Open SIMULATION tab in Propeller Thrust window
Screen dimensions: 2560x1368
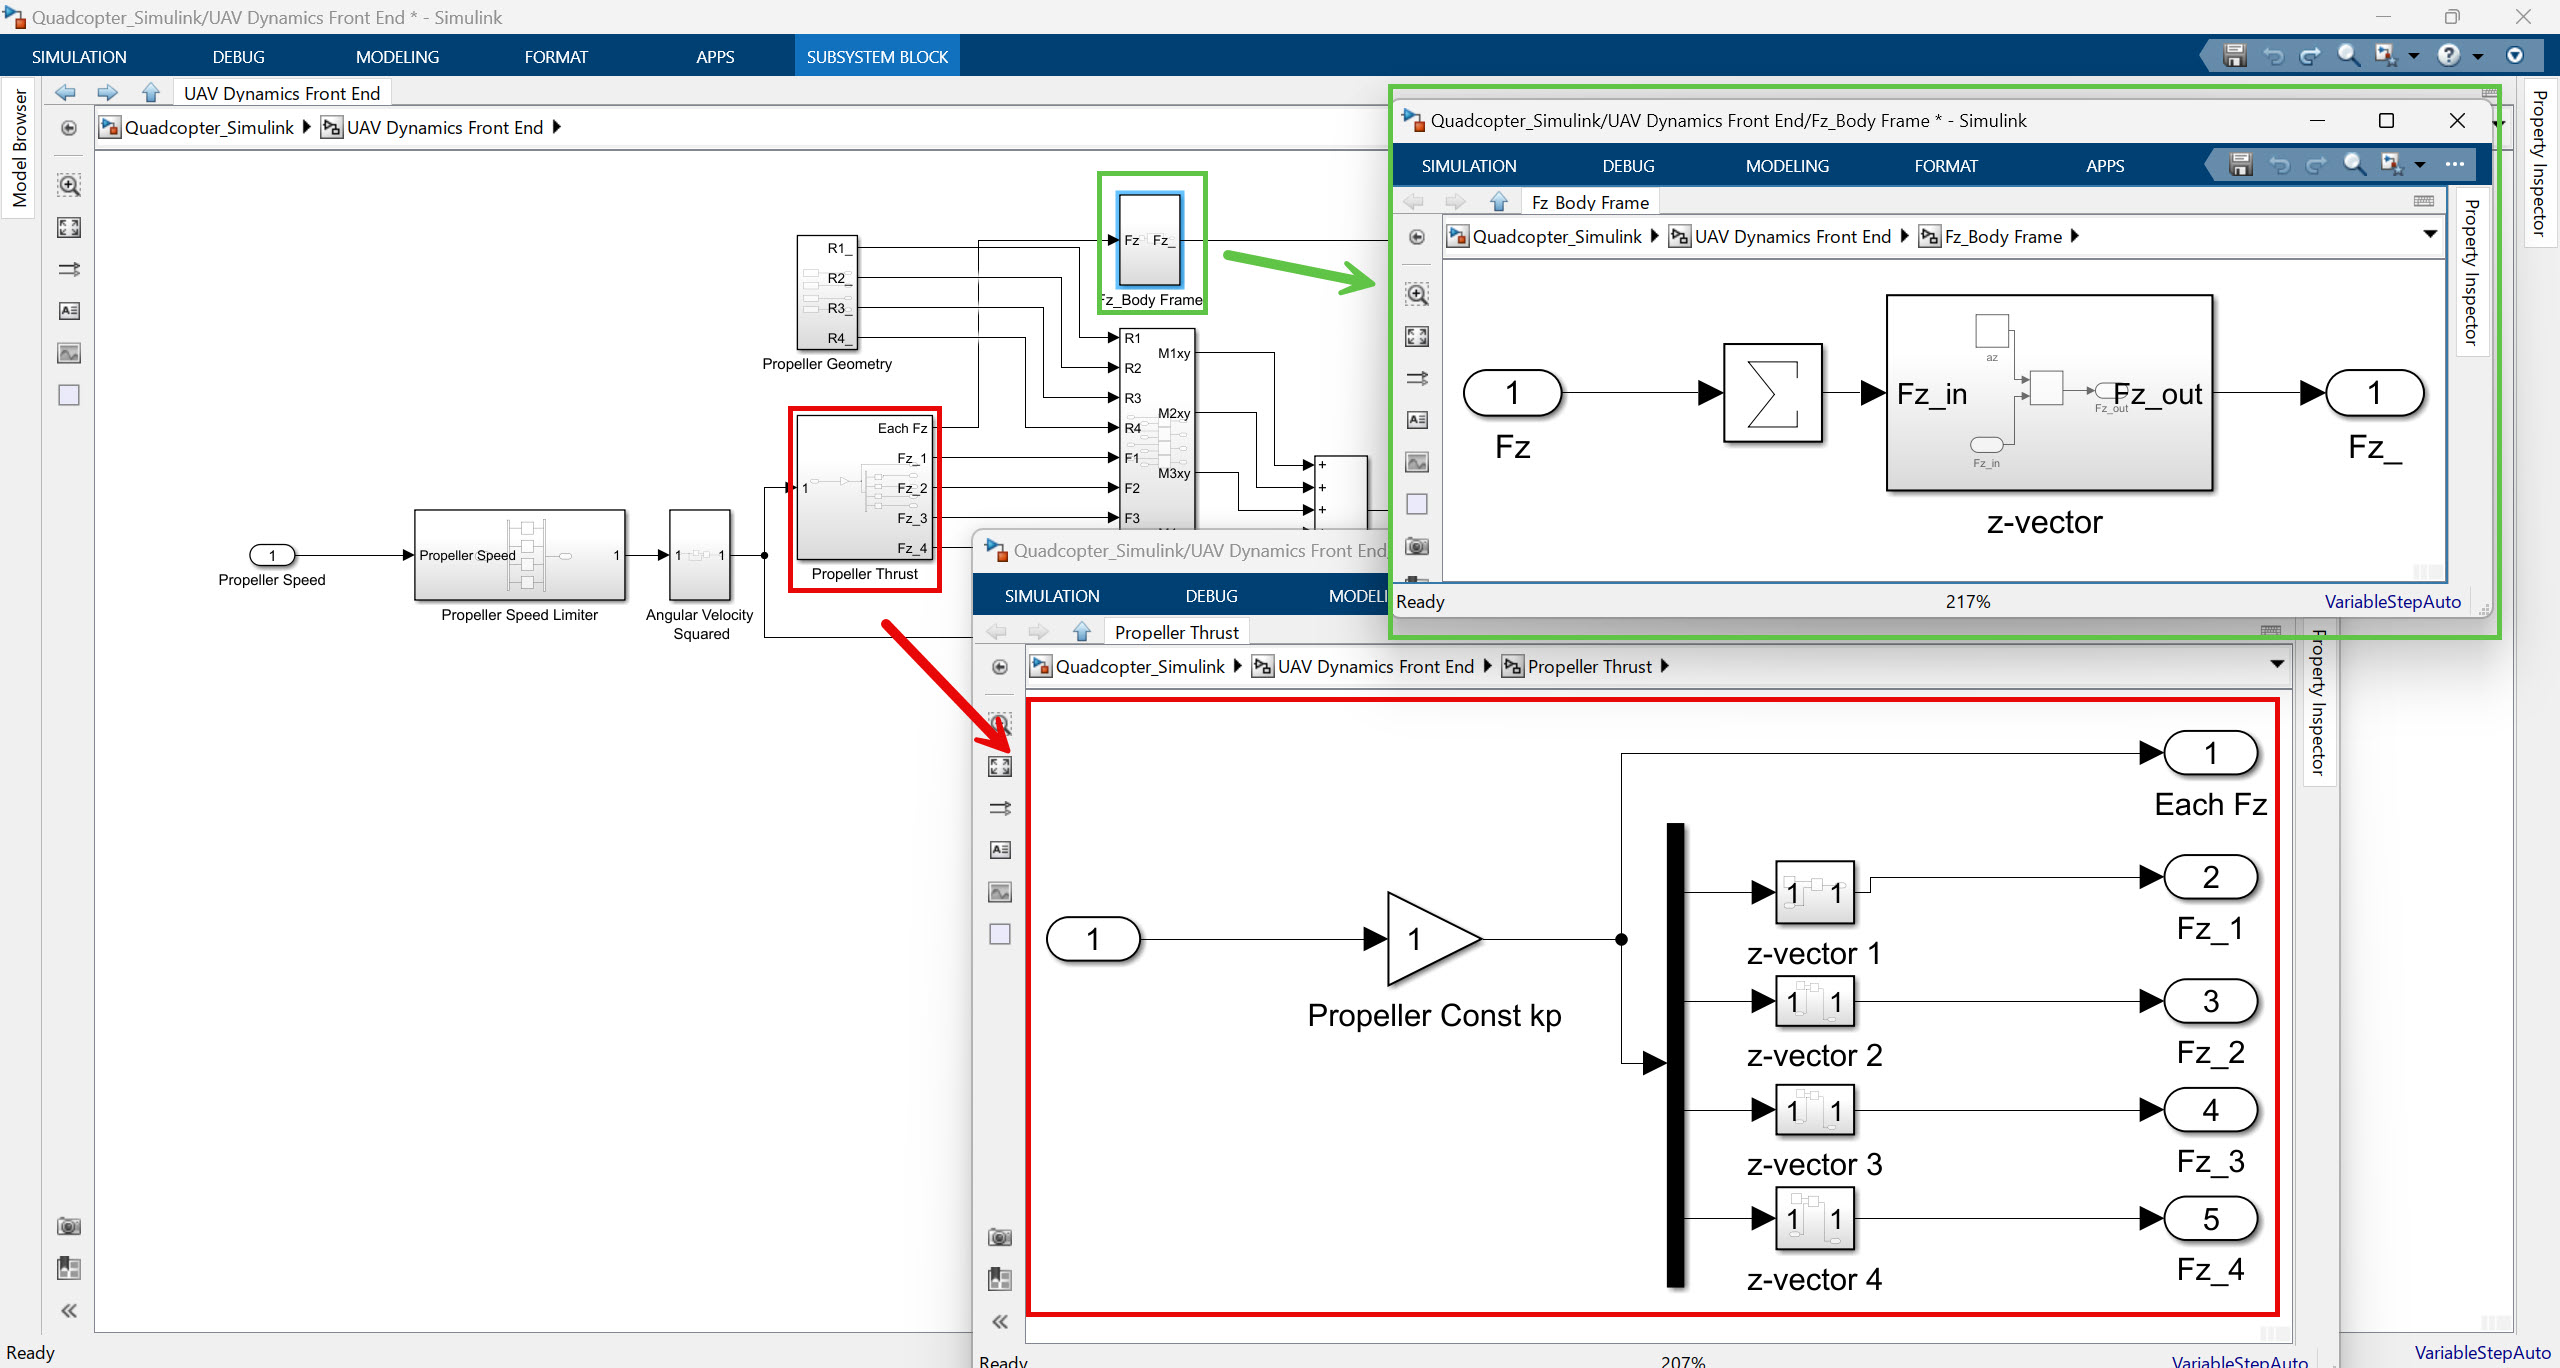click(x=1052, y=596)
